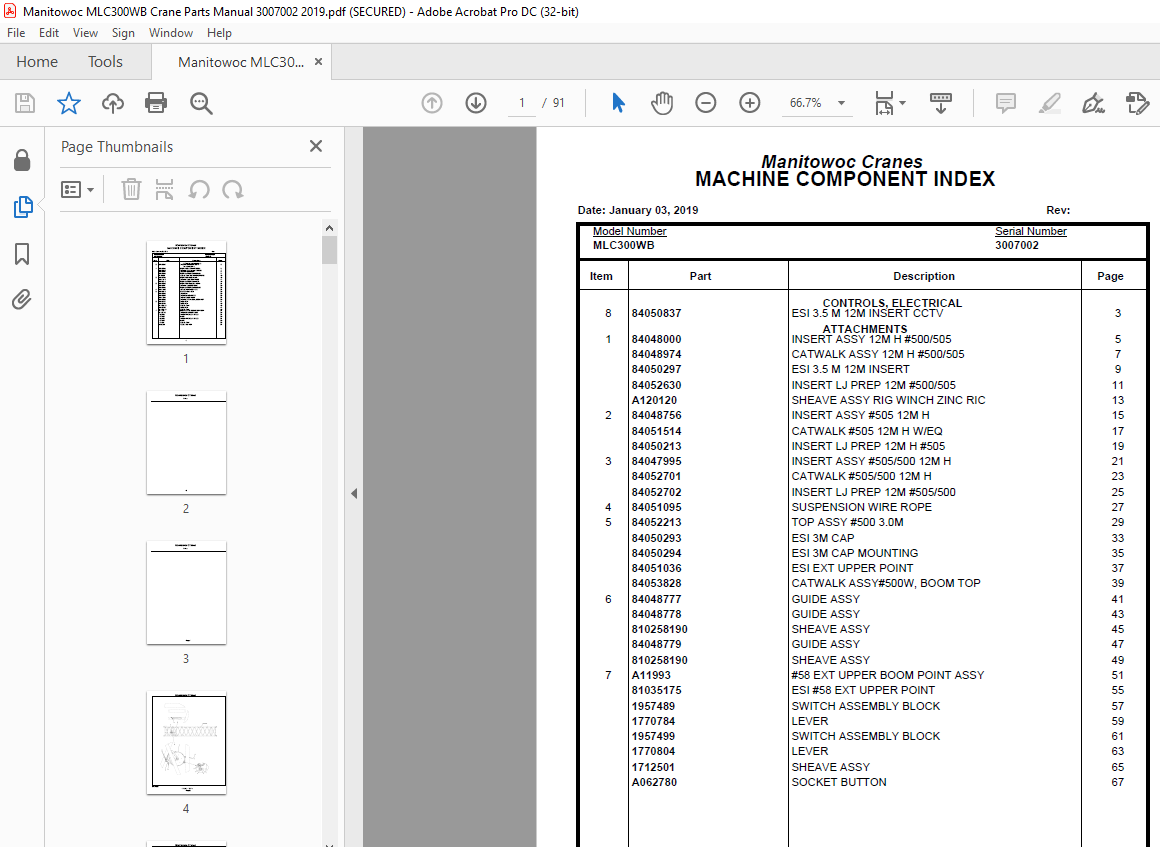
Task: Click the thumbnail panel scrollbar thumb
Action: click(329, 250)
